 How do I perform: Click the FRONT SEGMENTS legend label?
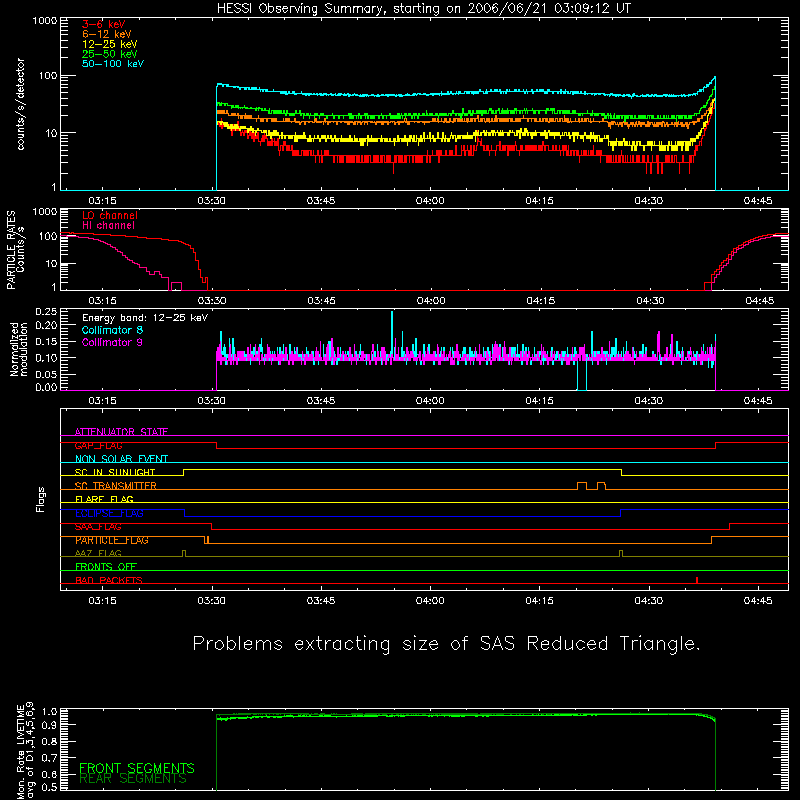137,768
